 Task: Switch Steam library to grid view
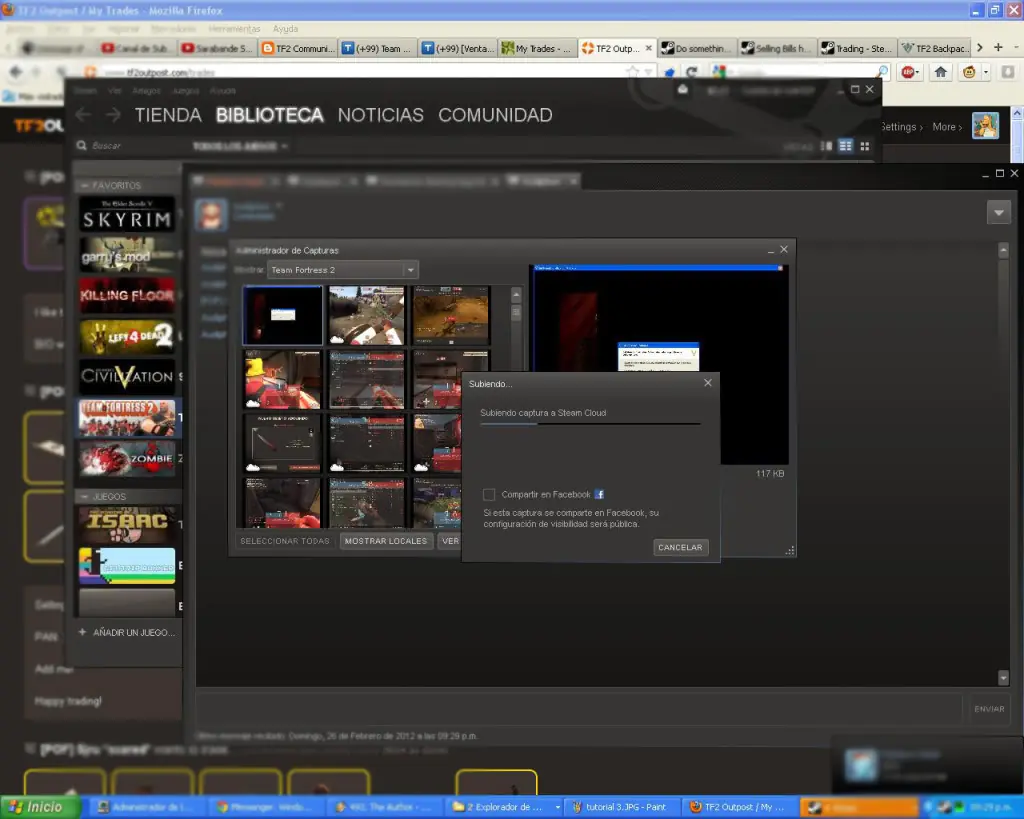click(x=865, y=146)
